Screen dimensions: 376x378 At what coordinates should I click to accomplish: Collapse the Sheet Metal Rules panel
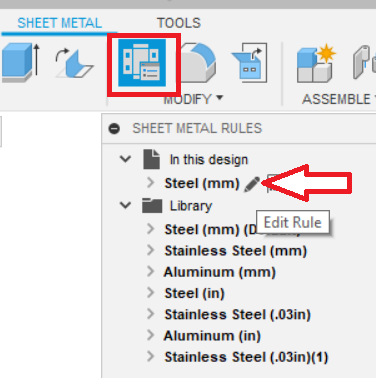[114, 128]
